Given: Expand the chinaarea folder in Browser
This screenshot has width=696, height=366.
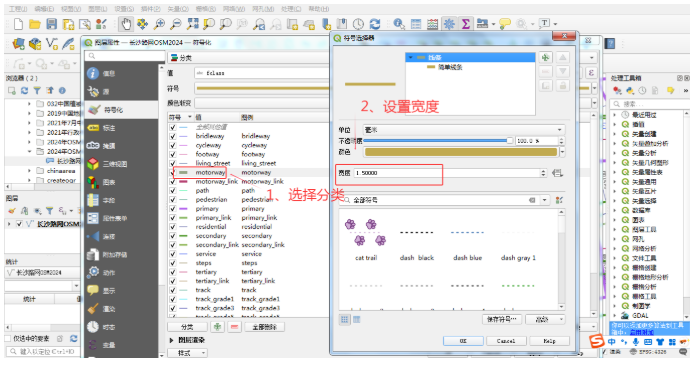Looking at the screenshot, I should 29,171.
